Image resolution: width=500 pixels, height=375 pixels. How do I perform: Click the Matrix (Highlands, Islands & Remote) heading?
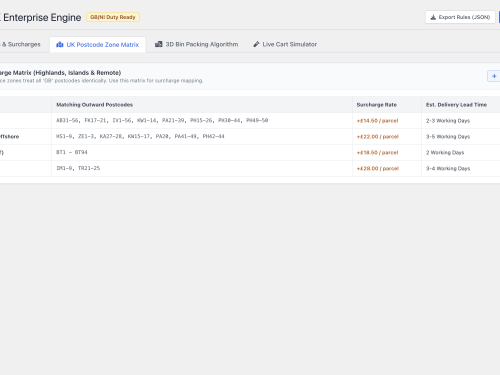coord(60,73)
